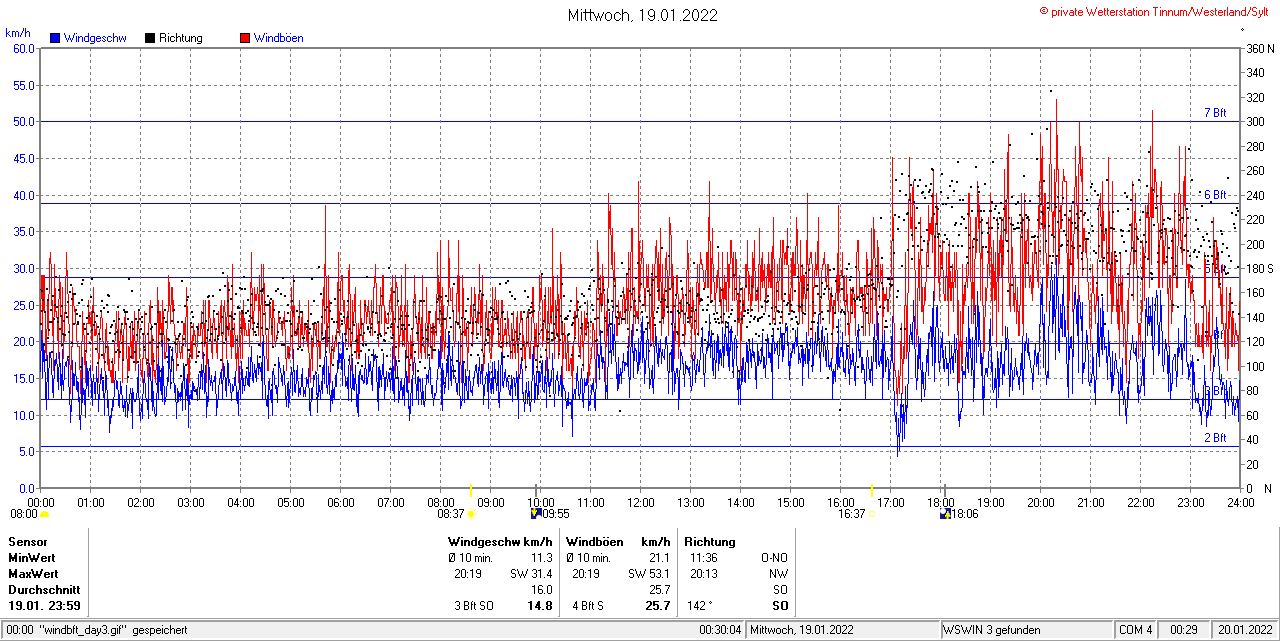Click the 'MinWert' row label
The image size is (1280, 641).
point(32,558)
